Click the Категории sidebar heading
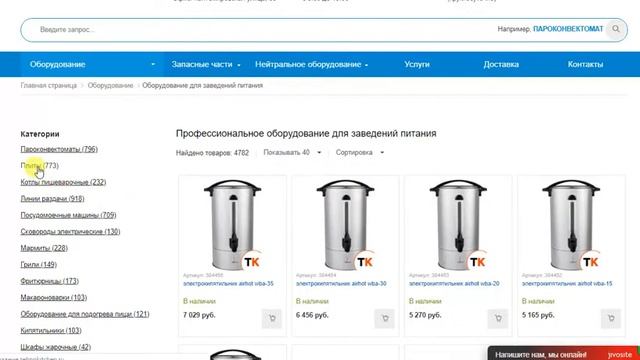This screenshot has width=640, height=360. 40,134
